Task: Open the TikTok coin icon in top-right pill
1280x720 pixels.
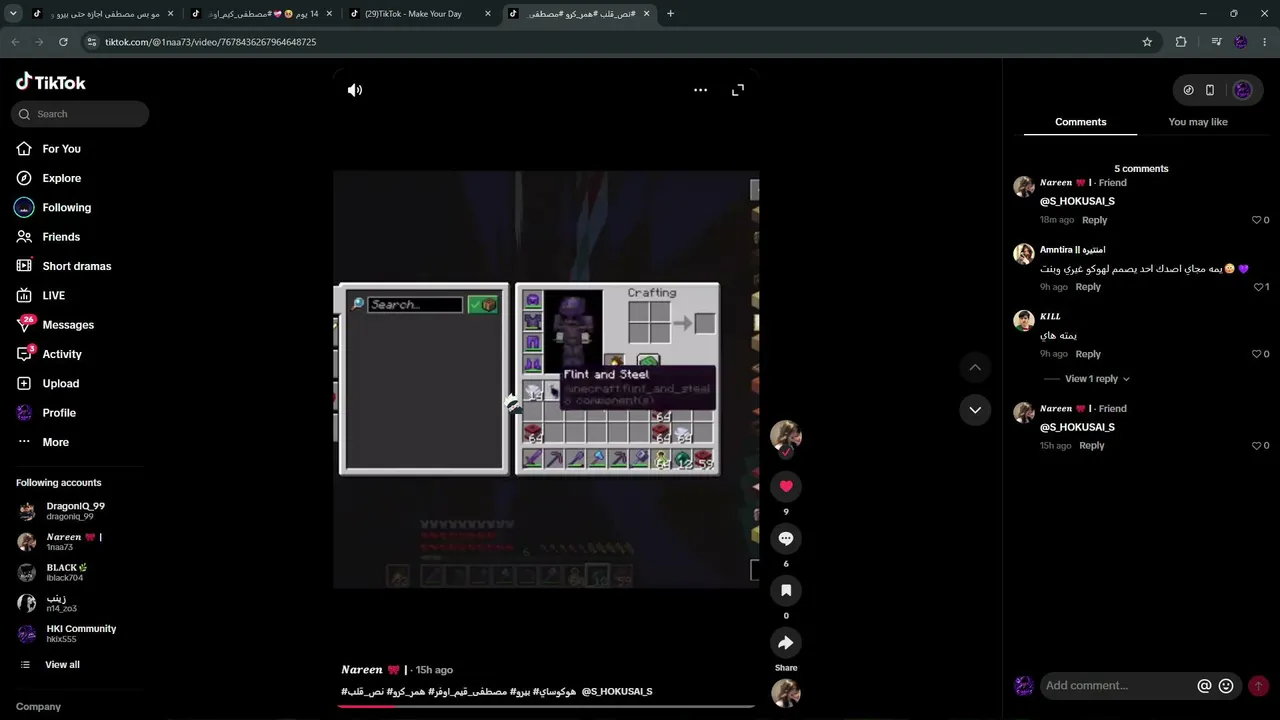Action: [x=1188, y=90]
